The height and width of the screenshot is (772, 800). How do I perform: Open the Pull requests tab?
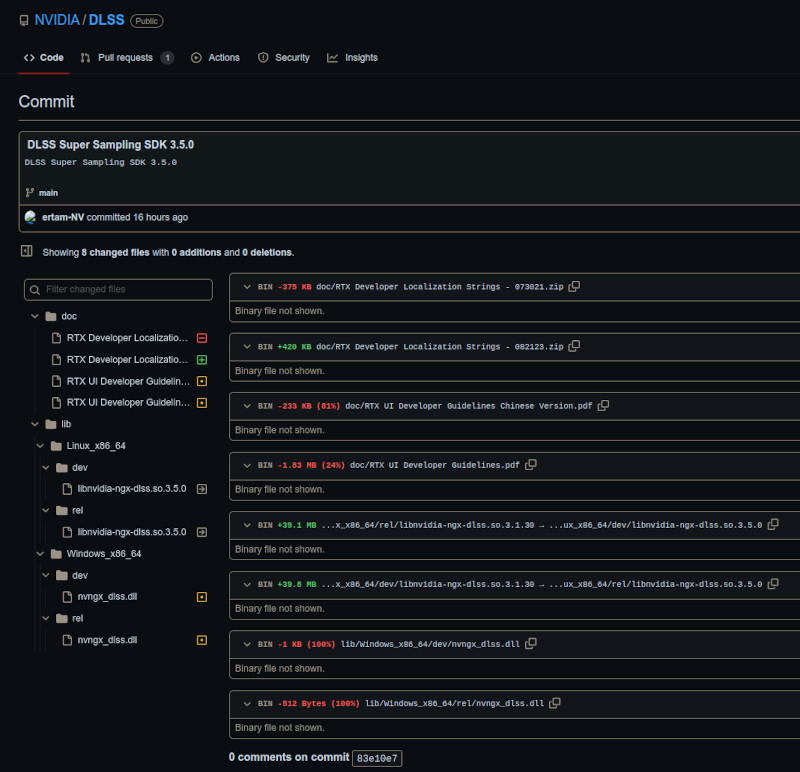pyautogui.click(x=125, y=58)
